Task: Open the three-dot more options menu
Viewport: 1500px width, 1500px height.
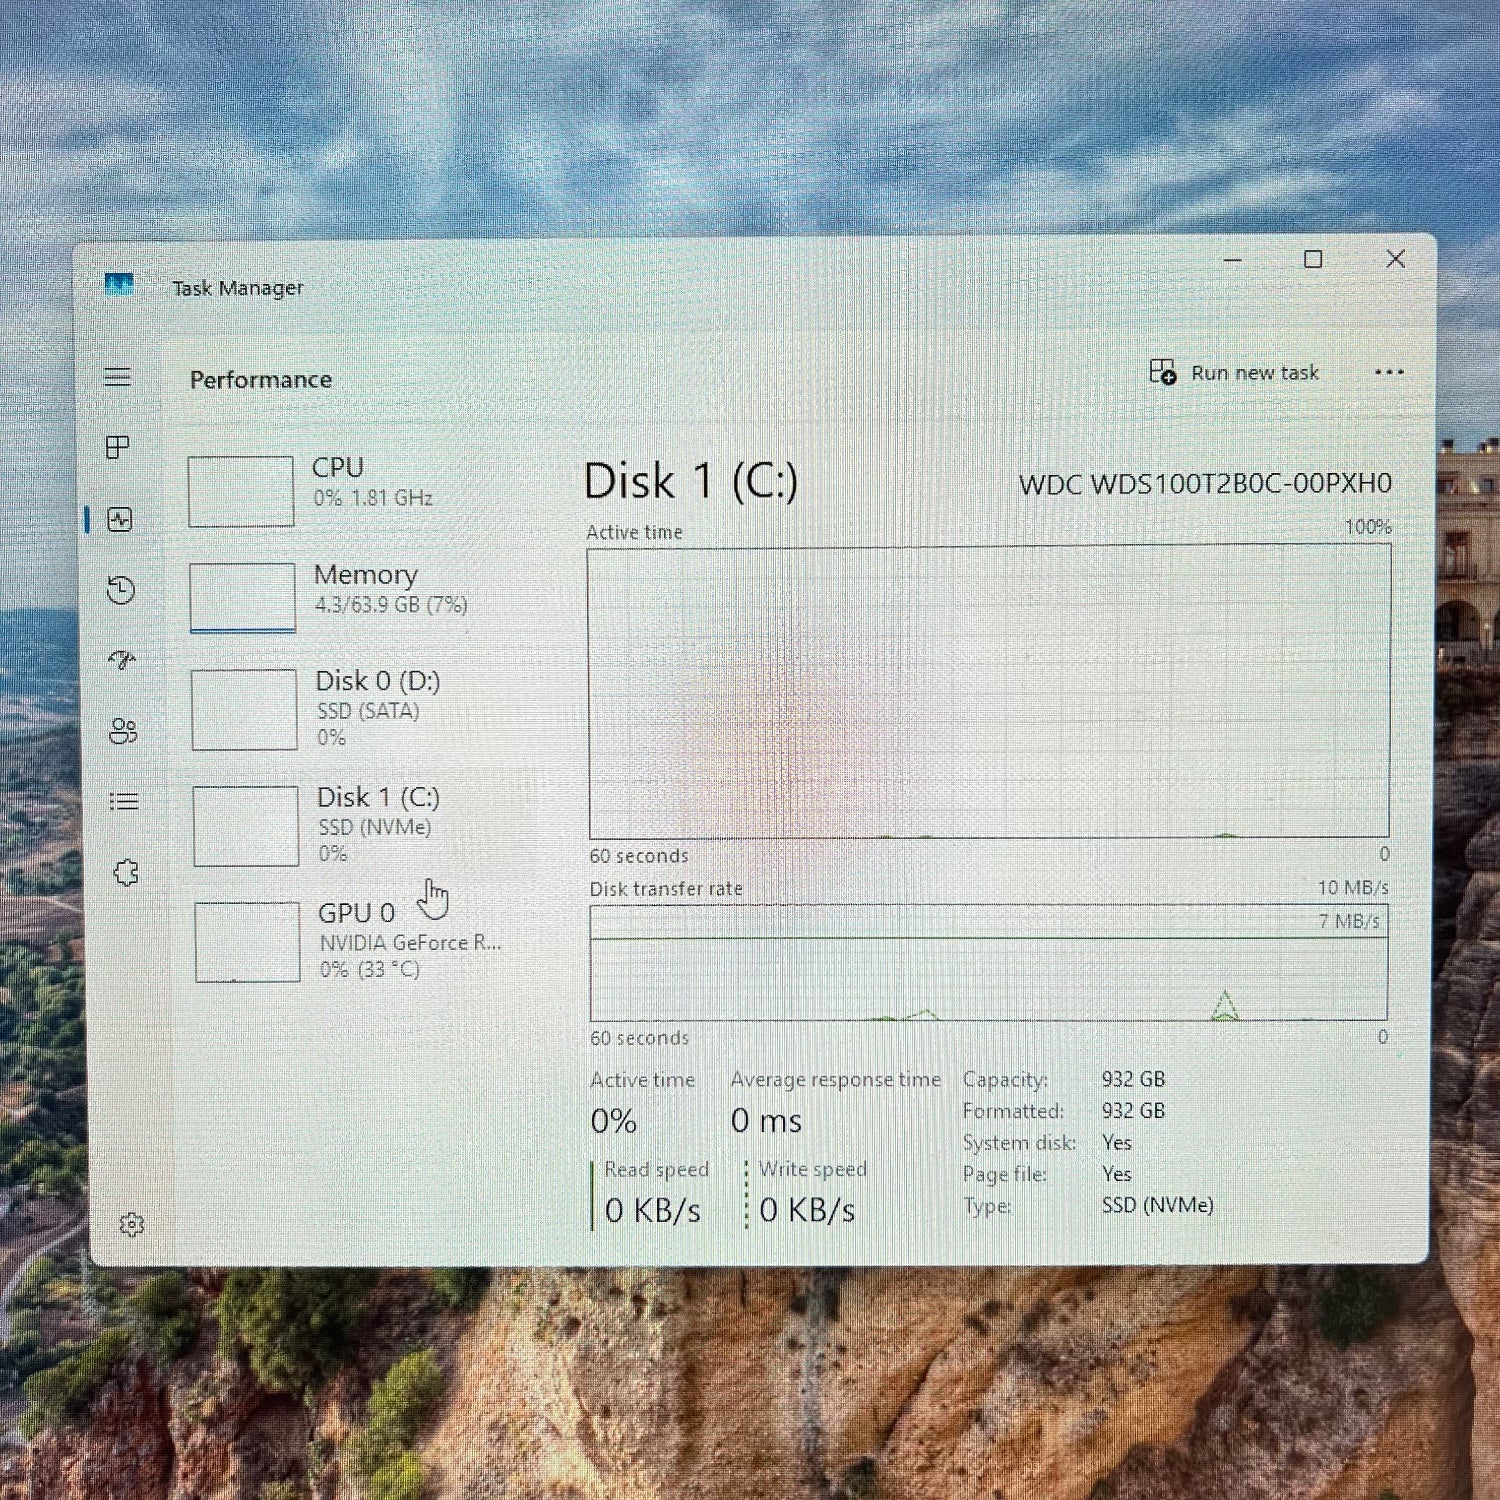Action: point(1388,372)
